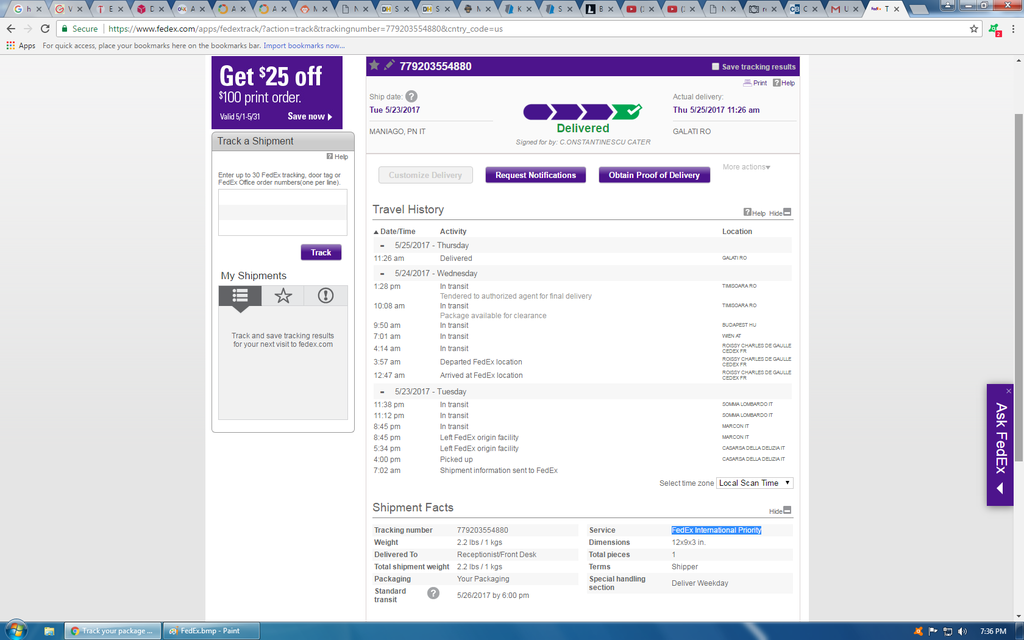Switch to the first YouTube tab
This screenshot has height=640, width=1024.
click(x=640, y=9)
